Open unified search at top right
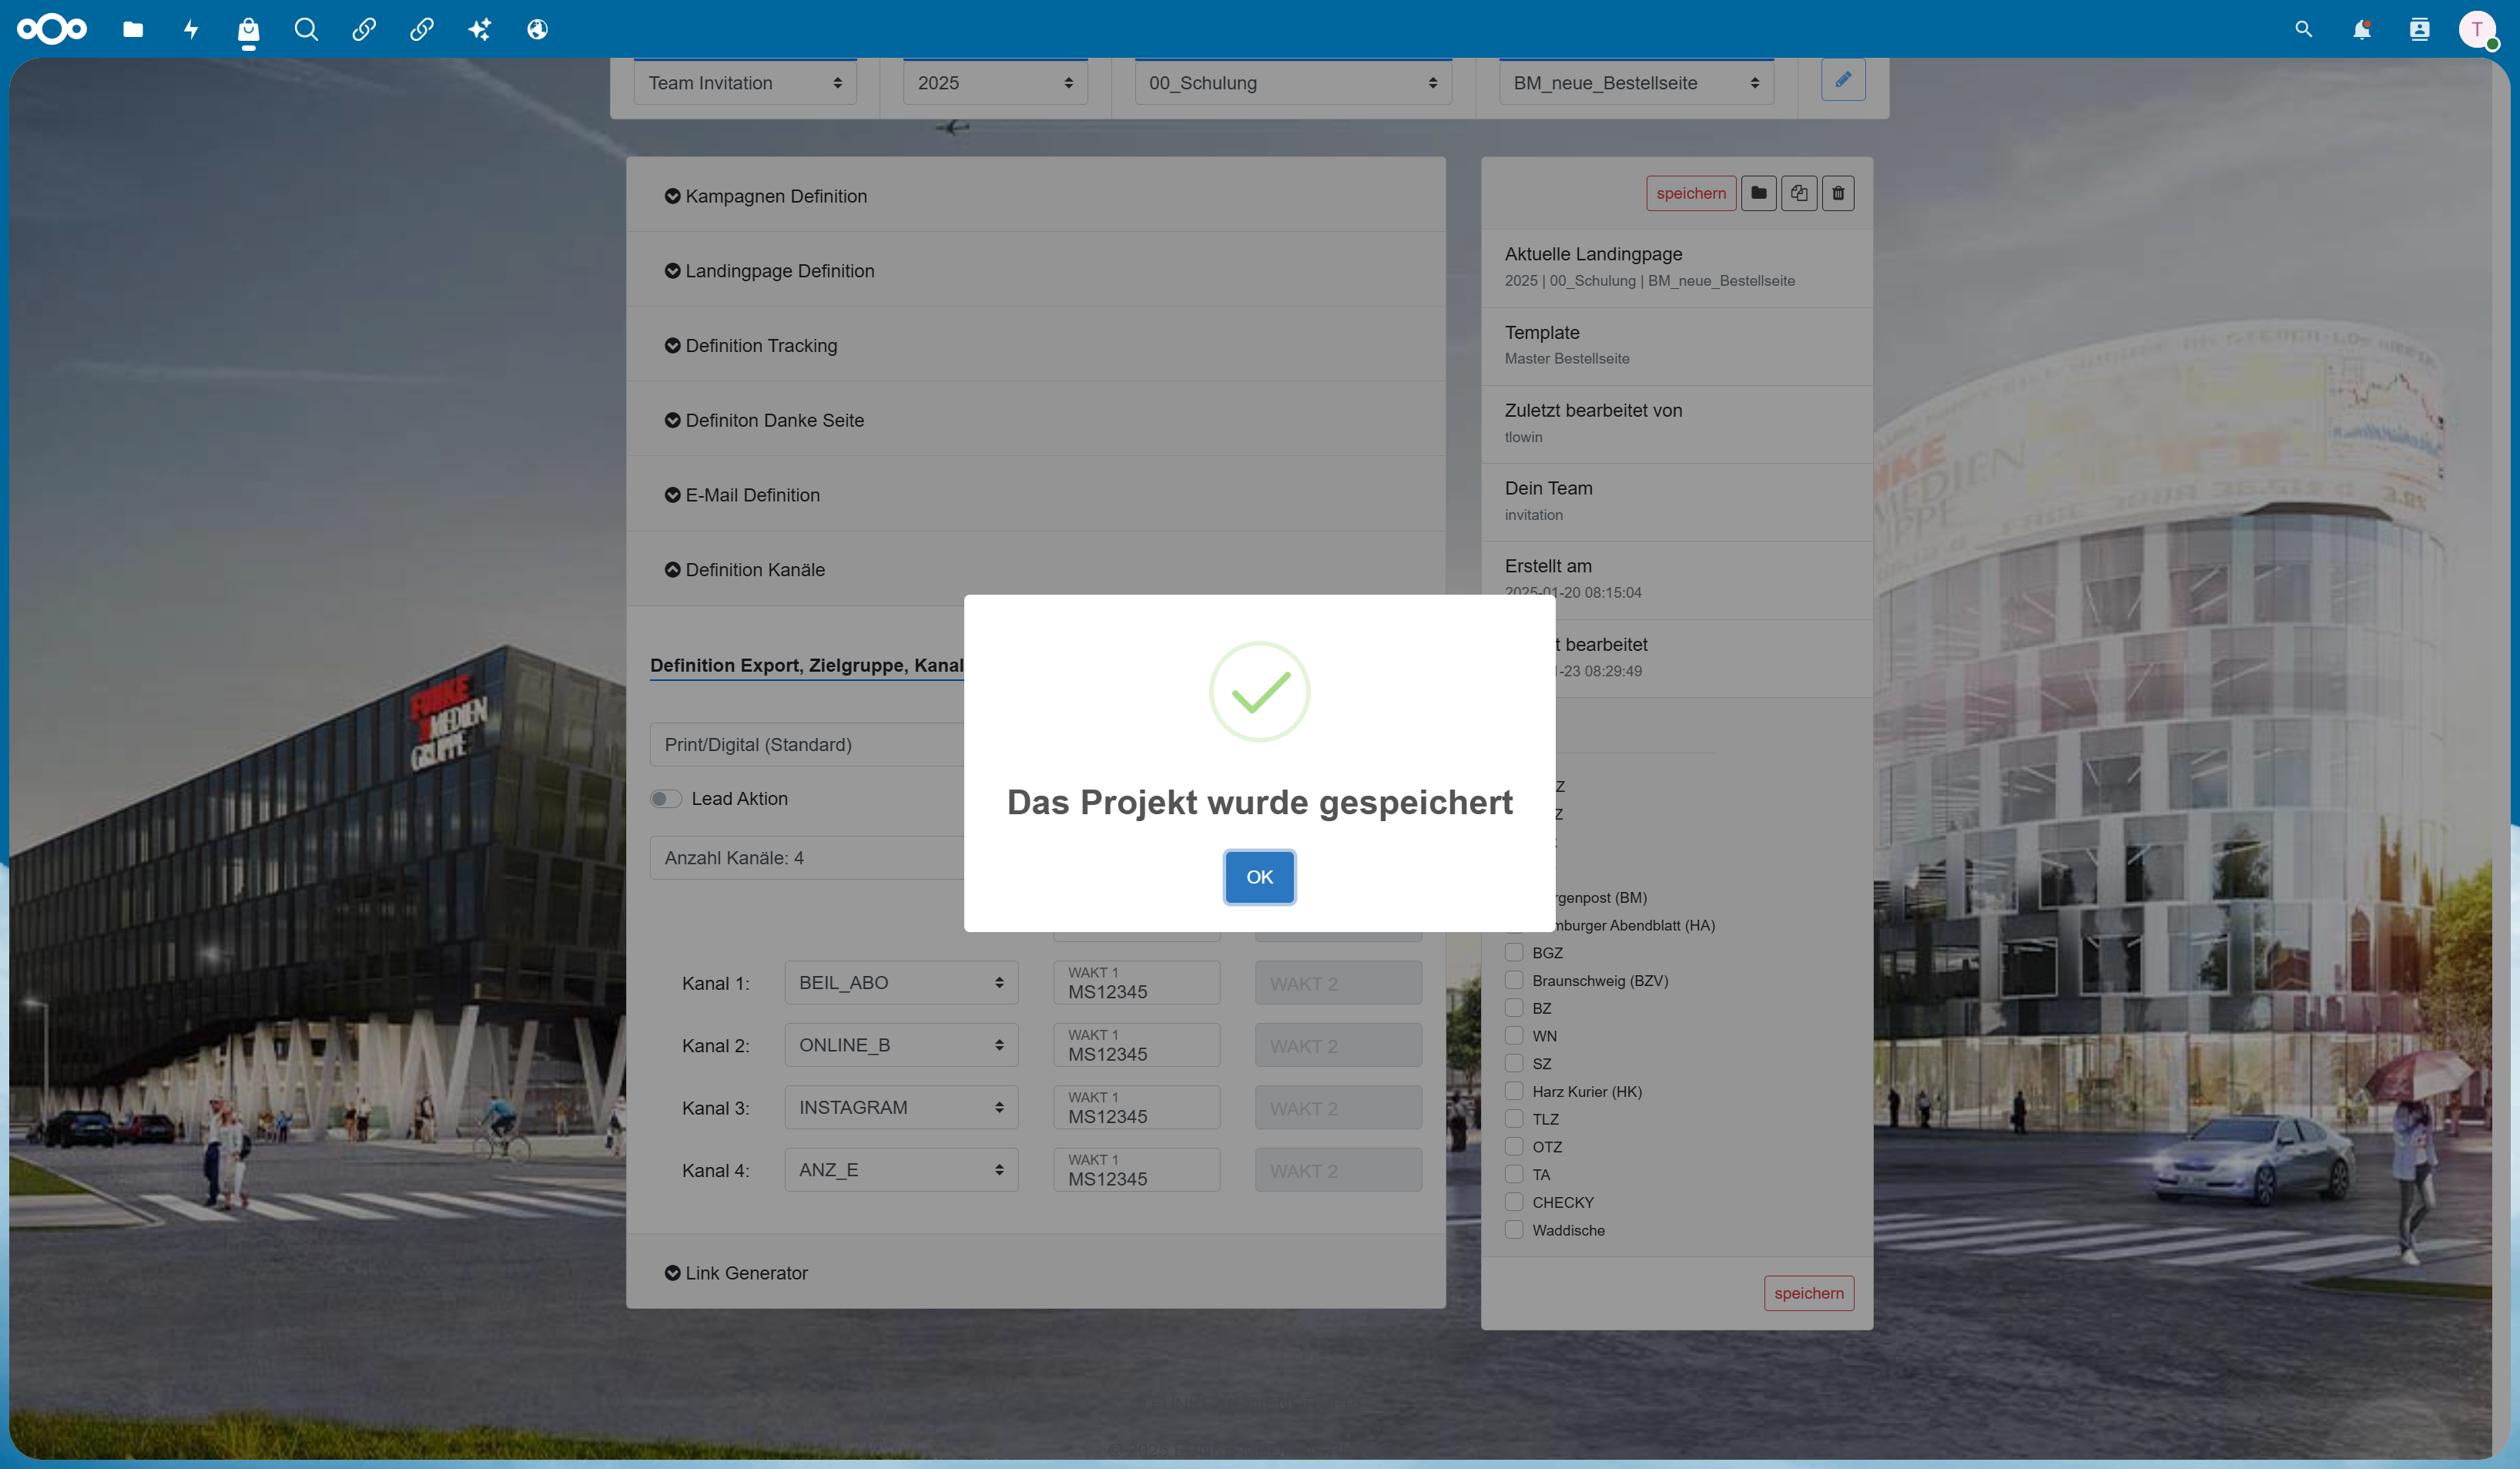2520x1469 pixels. pos(2304,29)
